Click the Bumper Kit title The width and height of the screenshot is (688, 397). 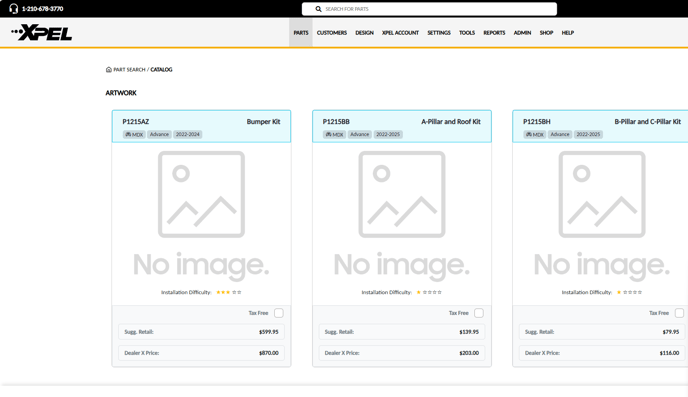tap(263, 122)
